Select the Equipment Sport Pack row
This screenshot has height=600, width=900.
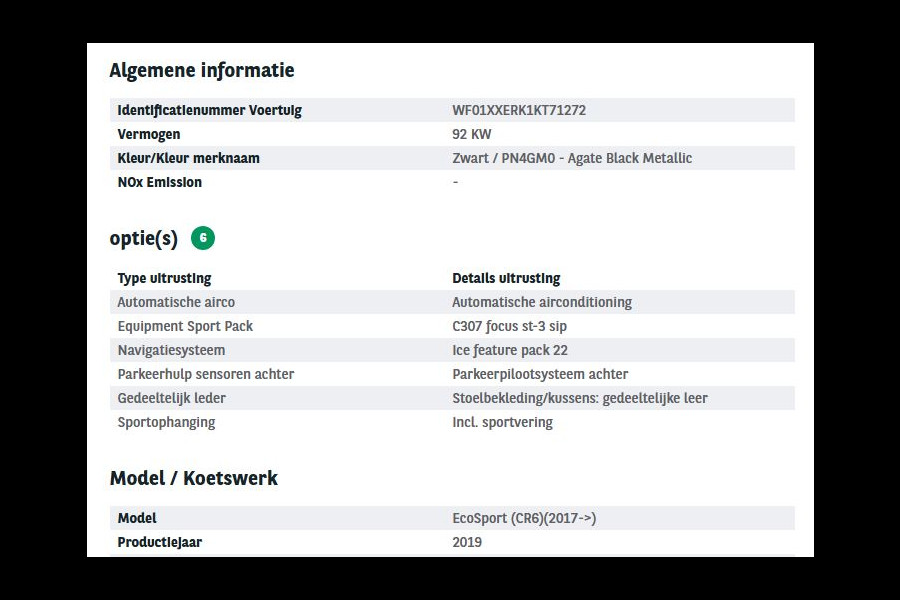tap(185, 326)
